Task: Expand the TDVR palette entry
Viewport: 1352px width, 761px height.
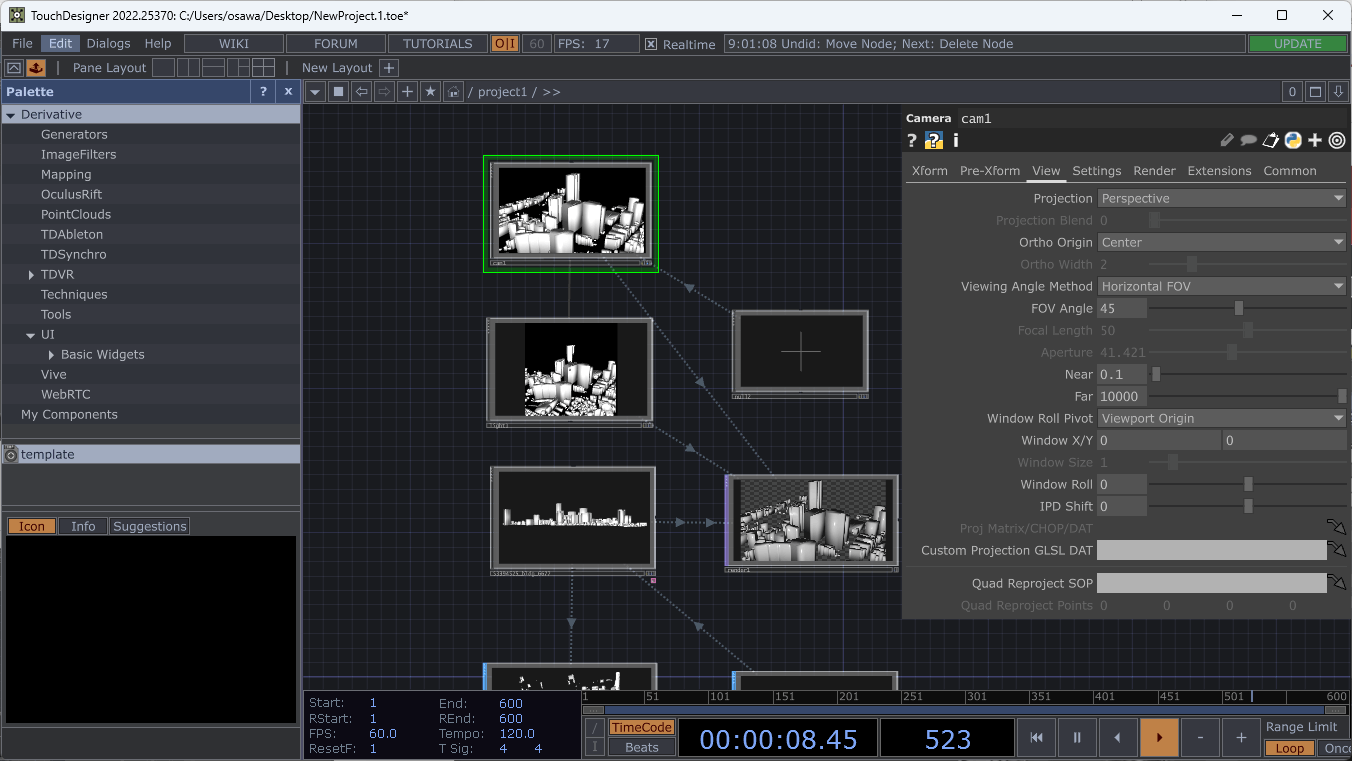Action: click(x=31, y=274)
